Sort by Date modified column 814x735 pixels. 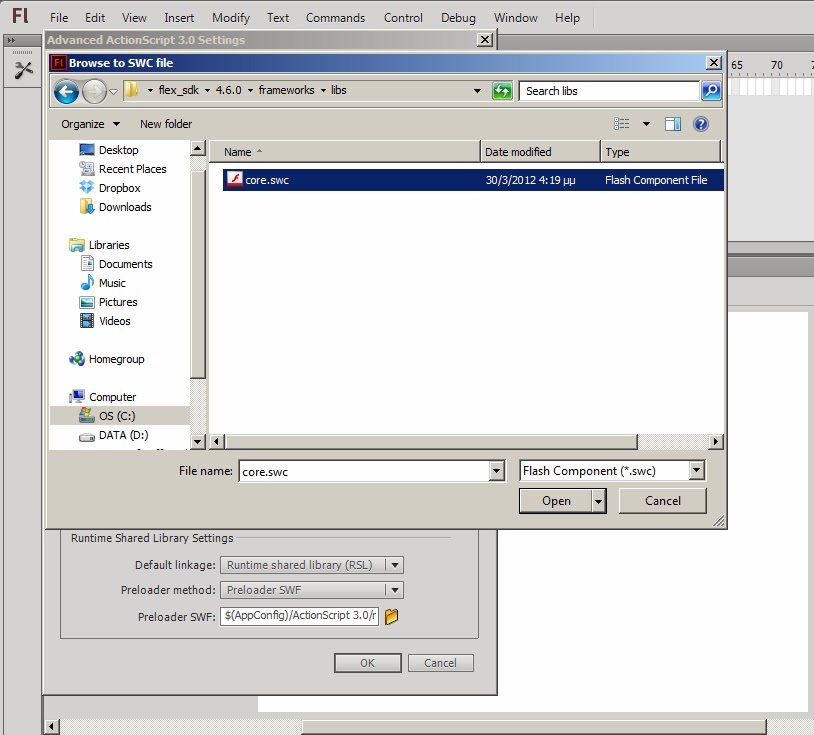(540, 152)
